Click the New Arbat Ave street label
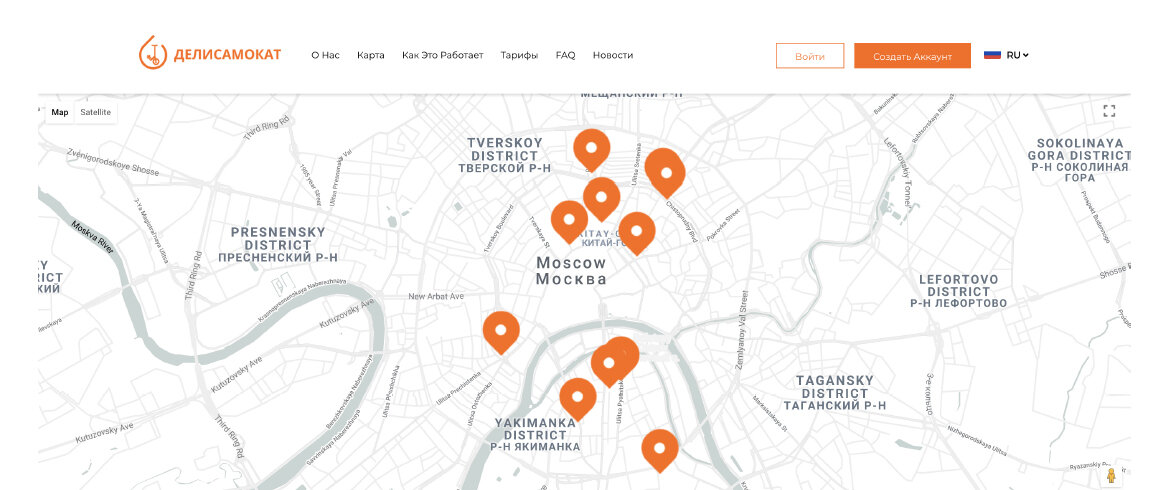The width and height of the screenshot is (1168, 490). click(x=436, y=296)
